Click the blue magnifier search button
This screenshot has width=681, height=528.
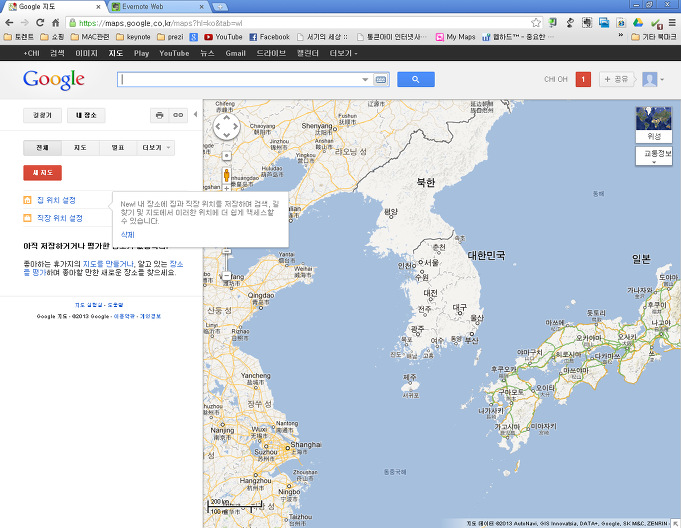[x=416, y=79]
